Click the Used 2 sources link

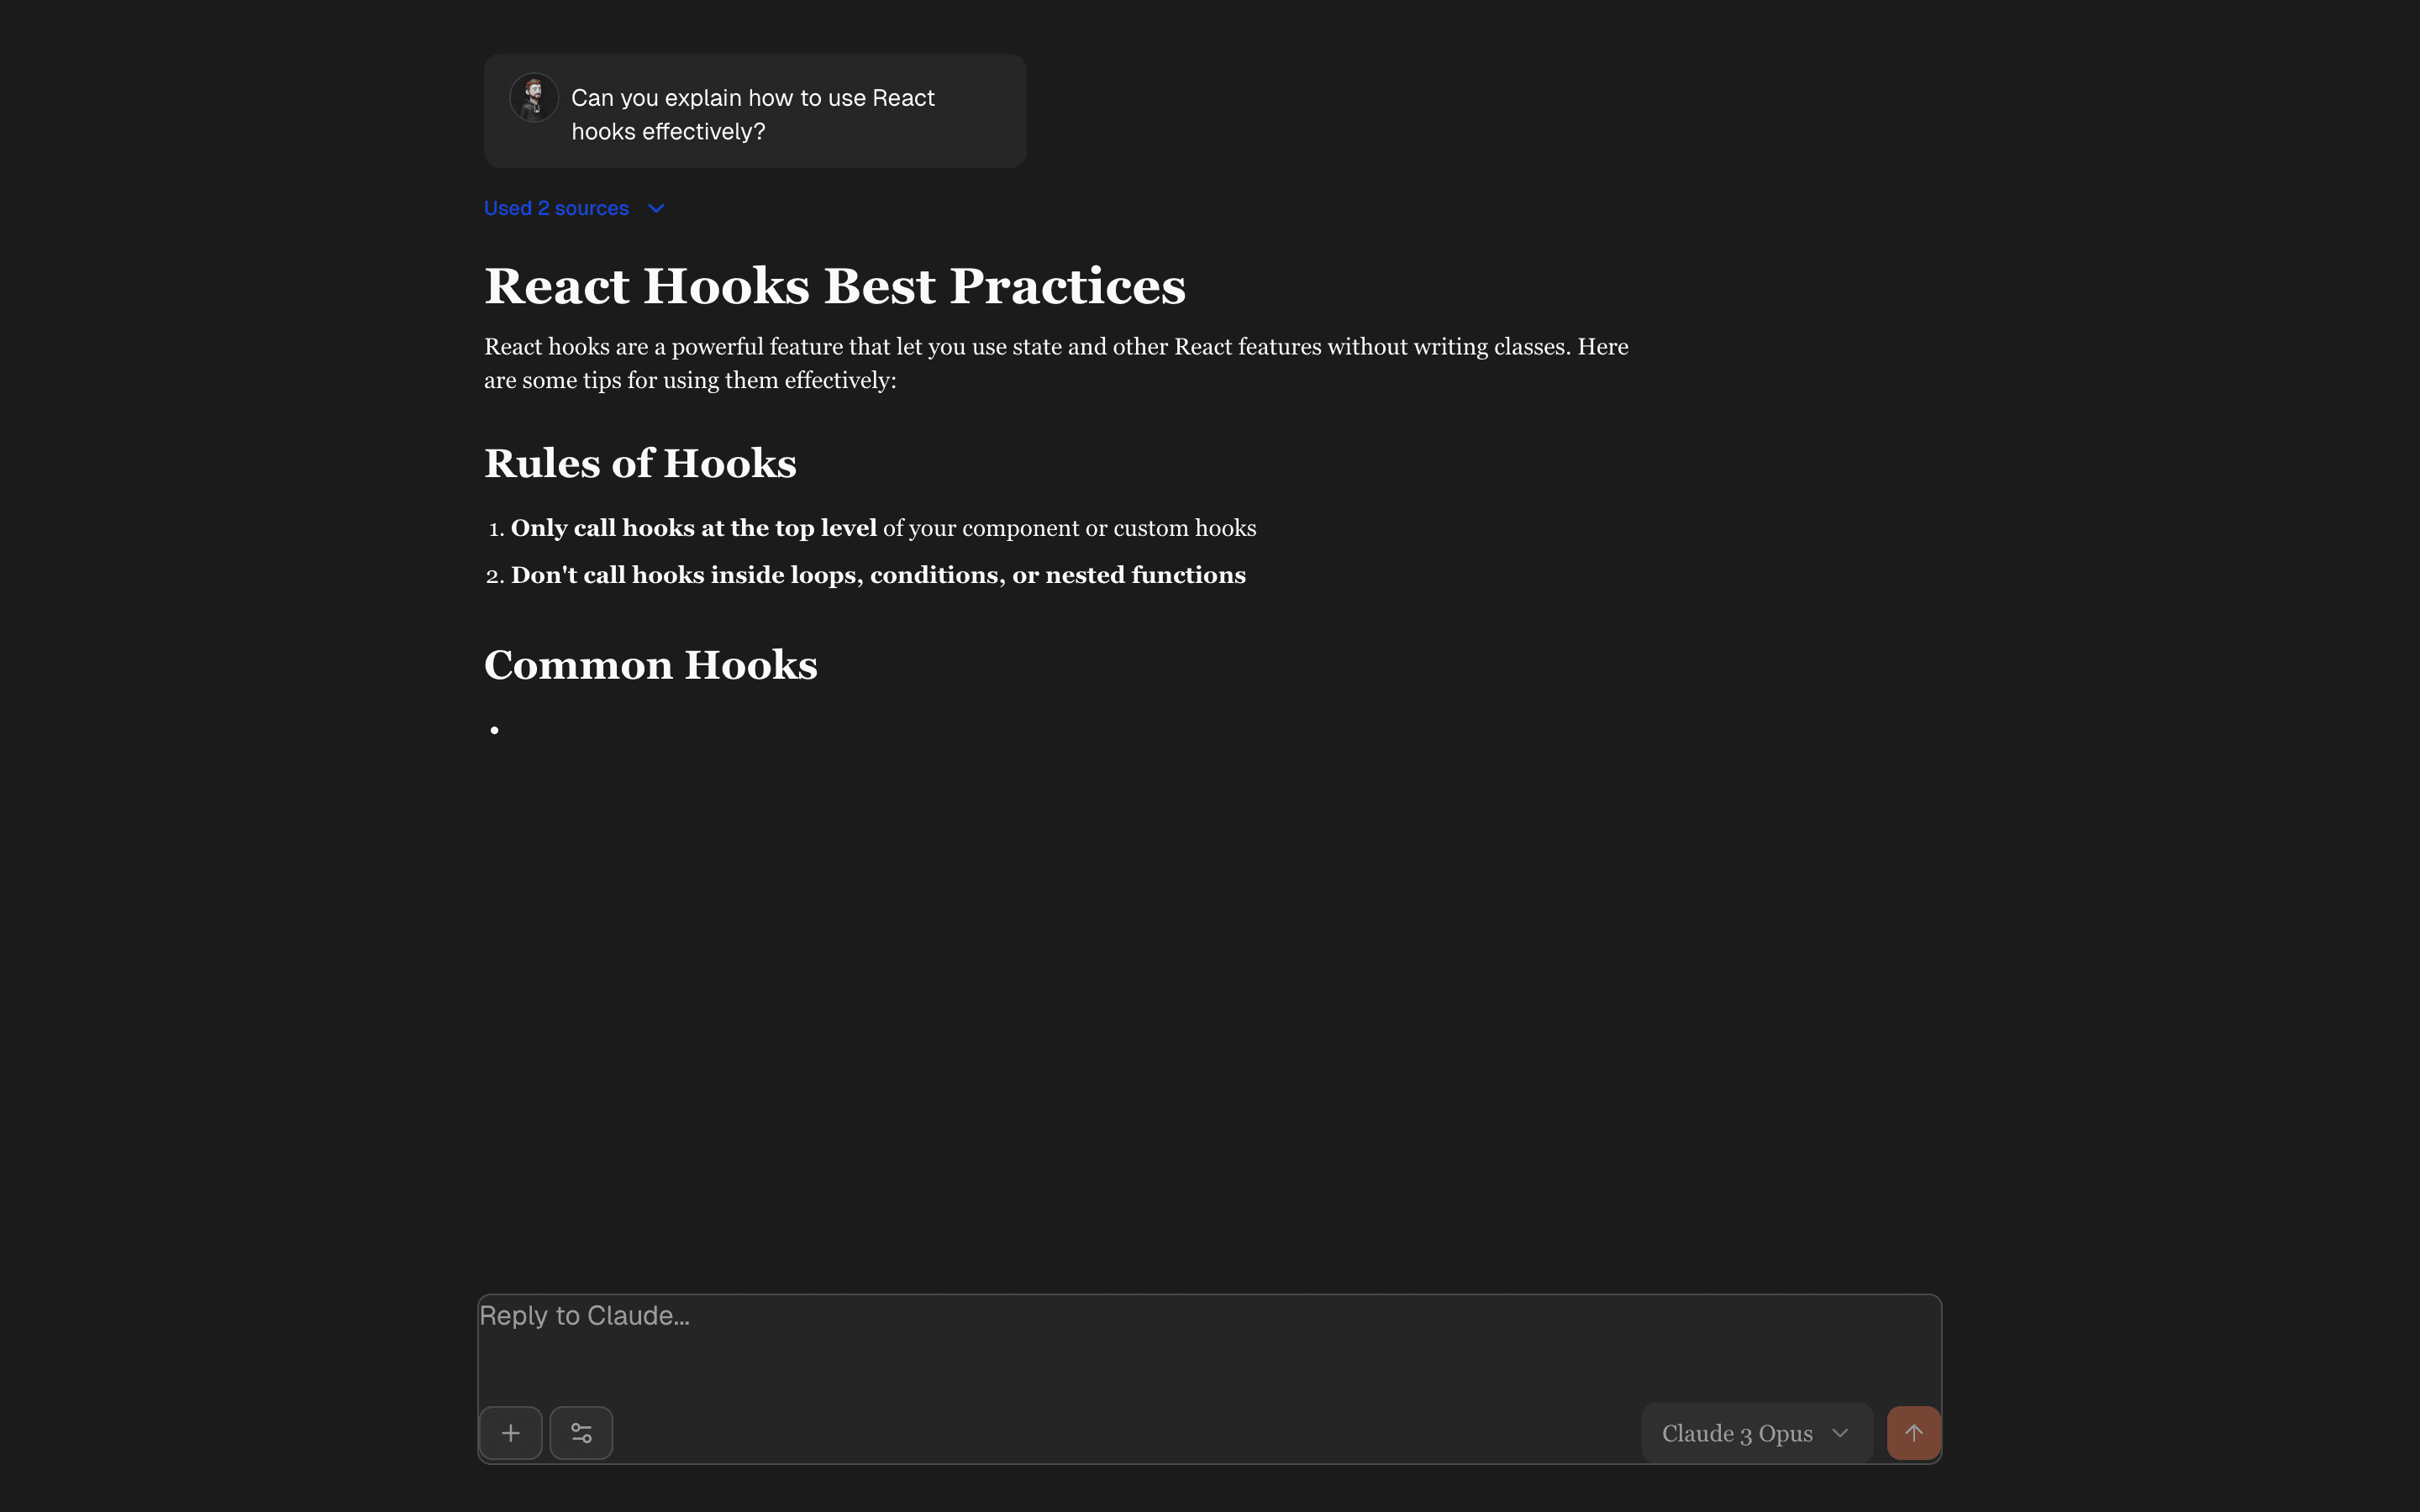click(x=556, y=208)
